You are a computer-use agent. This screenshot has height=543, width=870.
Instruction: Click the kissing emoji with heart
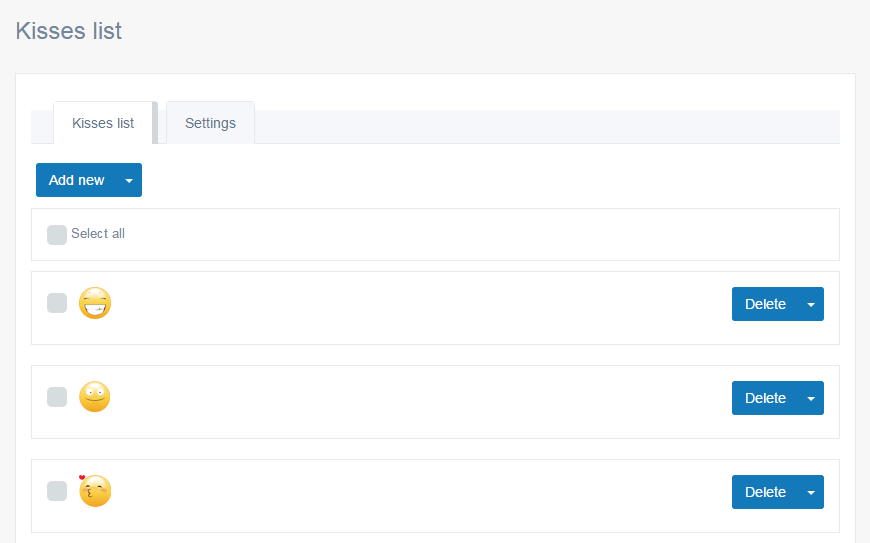click(x=95, y=491)
